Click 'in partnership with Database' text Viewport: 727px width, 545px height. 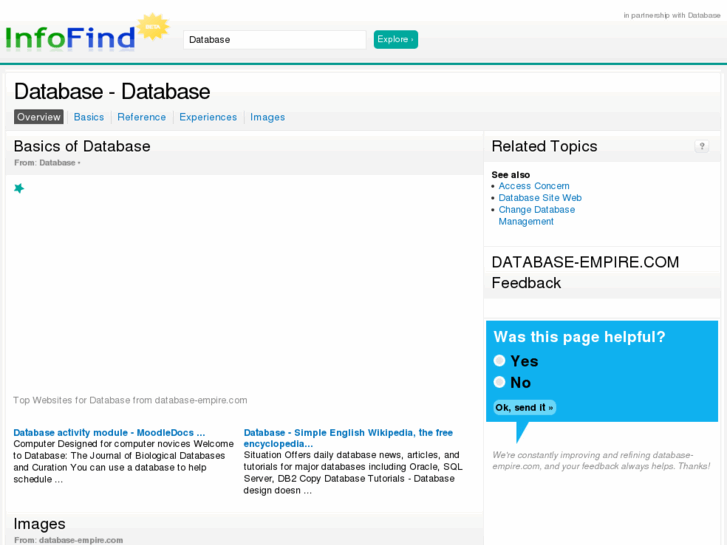tap(672, 15)
